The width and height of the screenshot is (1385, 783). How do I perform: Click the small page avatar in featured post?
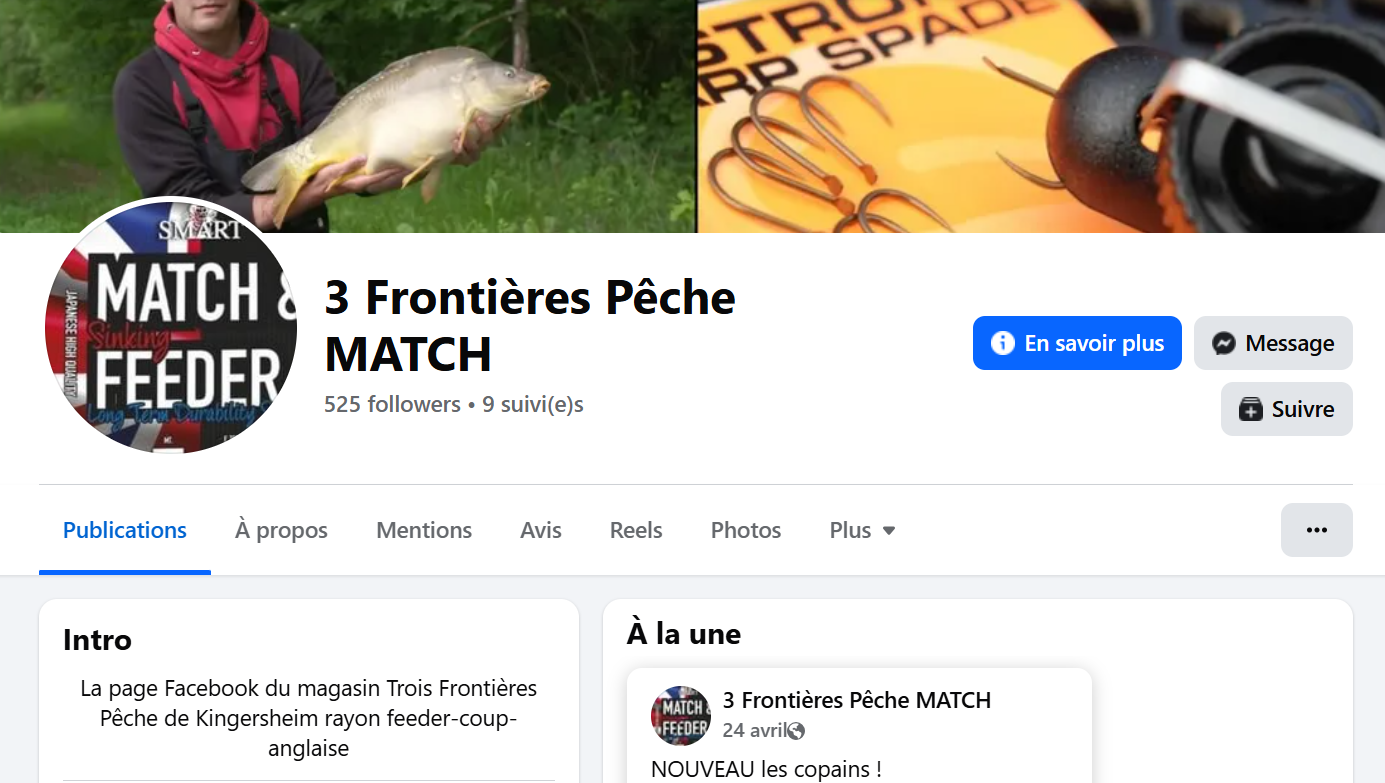(x=681, y=715)
